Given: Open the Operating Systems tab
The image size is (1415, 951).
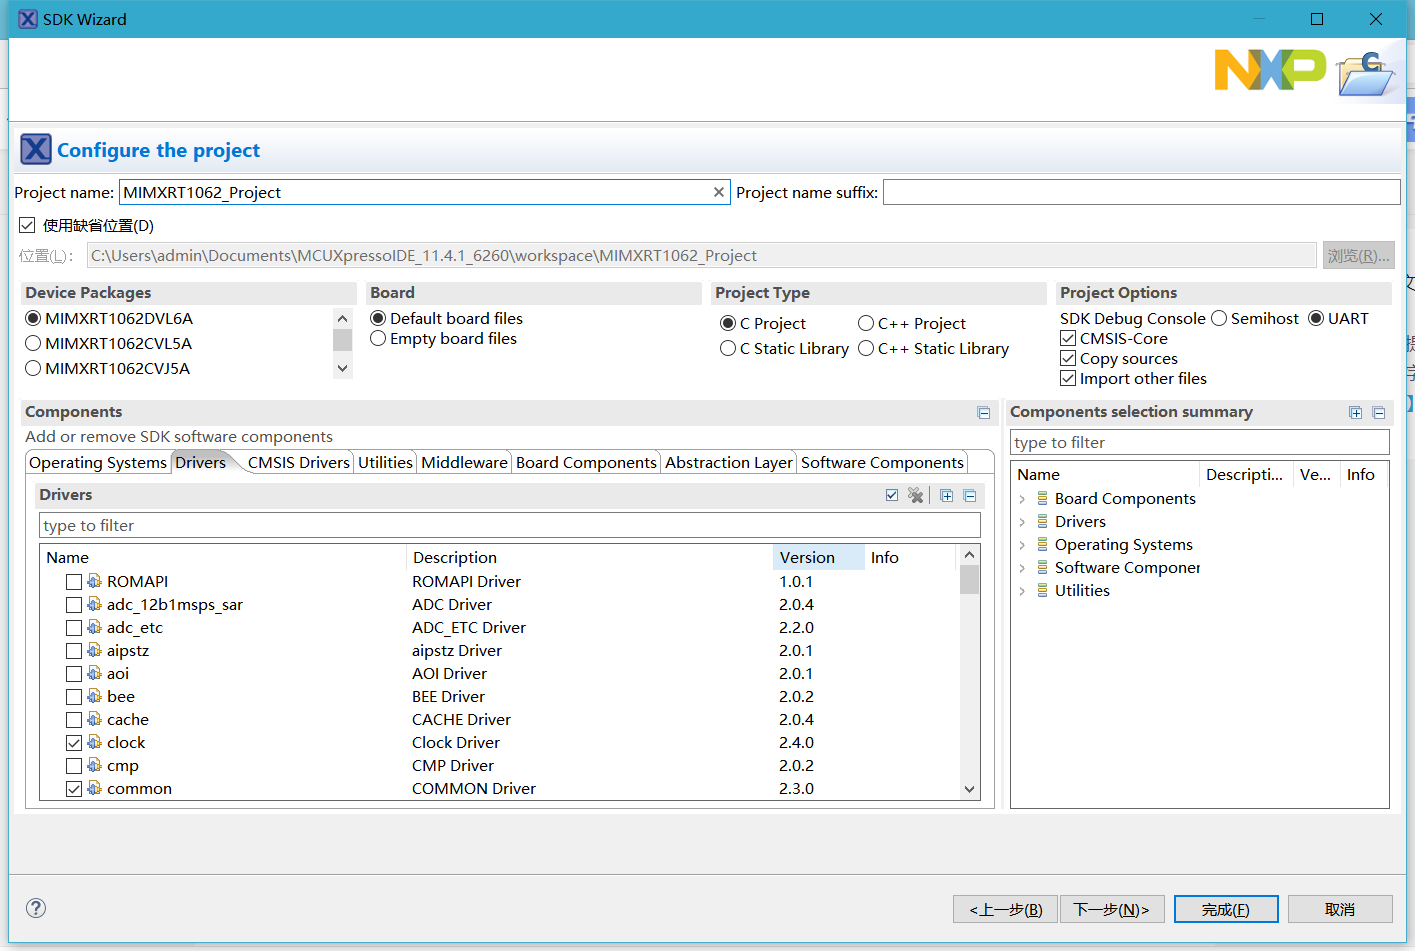Looking at the screenshot, I should (x=97, y=462).
